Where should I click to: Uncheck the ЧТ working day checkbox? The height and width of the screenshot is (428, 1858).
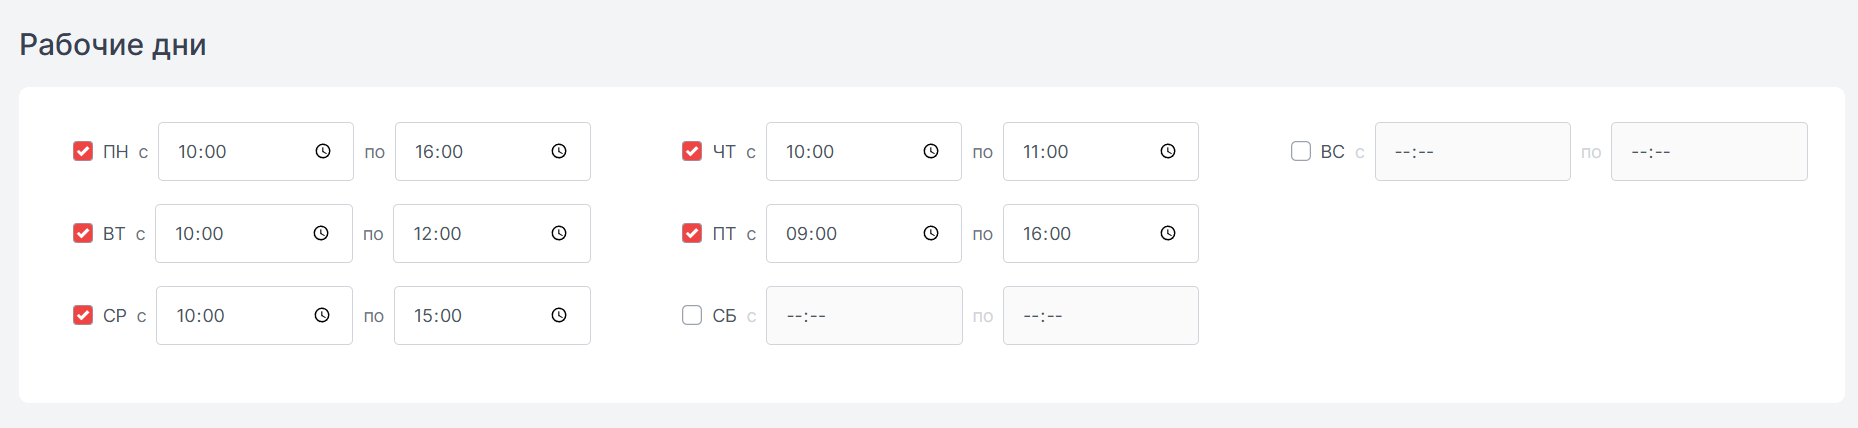pos(692,151)
